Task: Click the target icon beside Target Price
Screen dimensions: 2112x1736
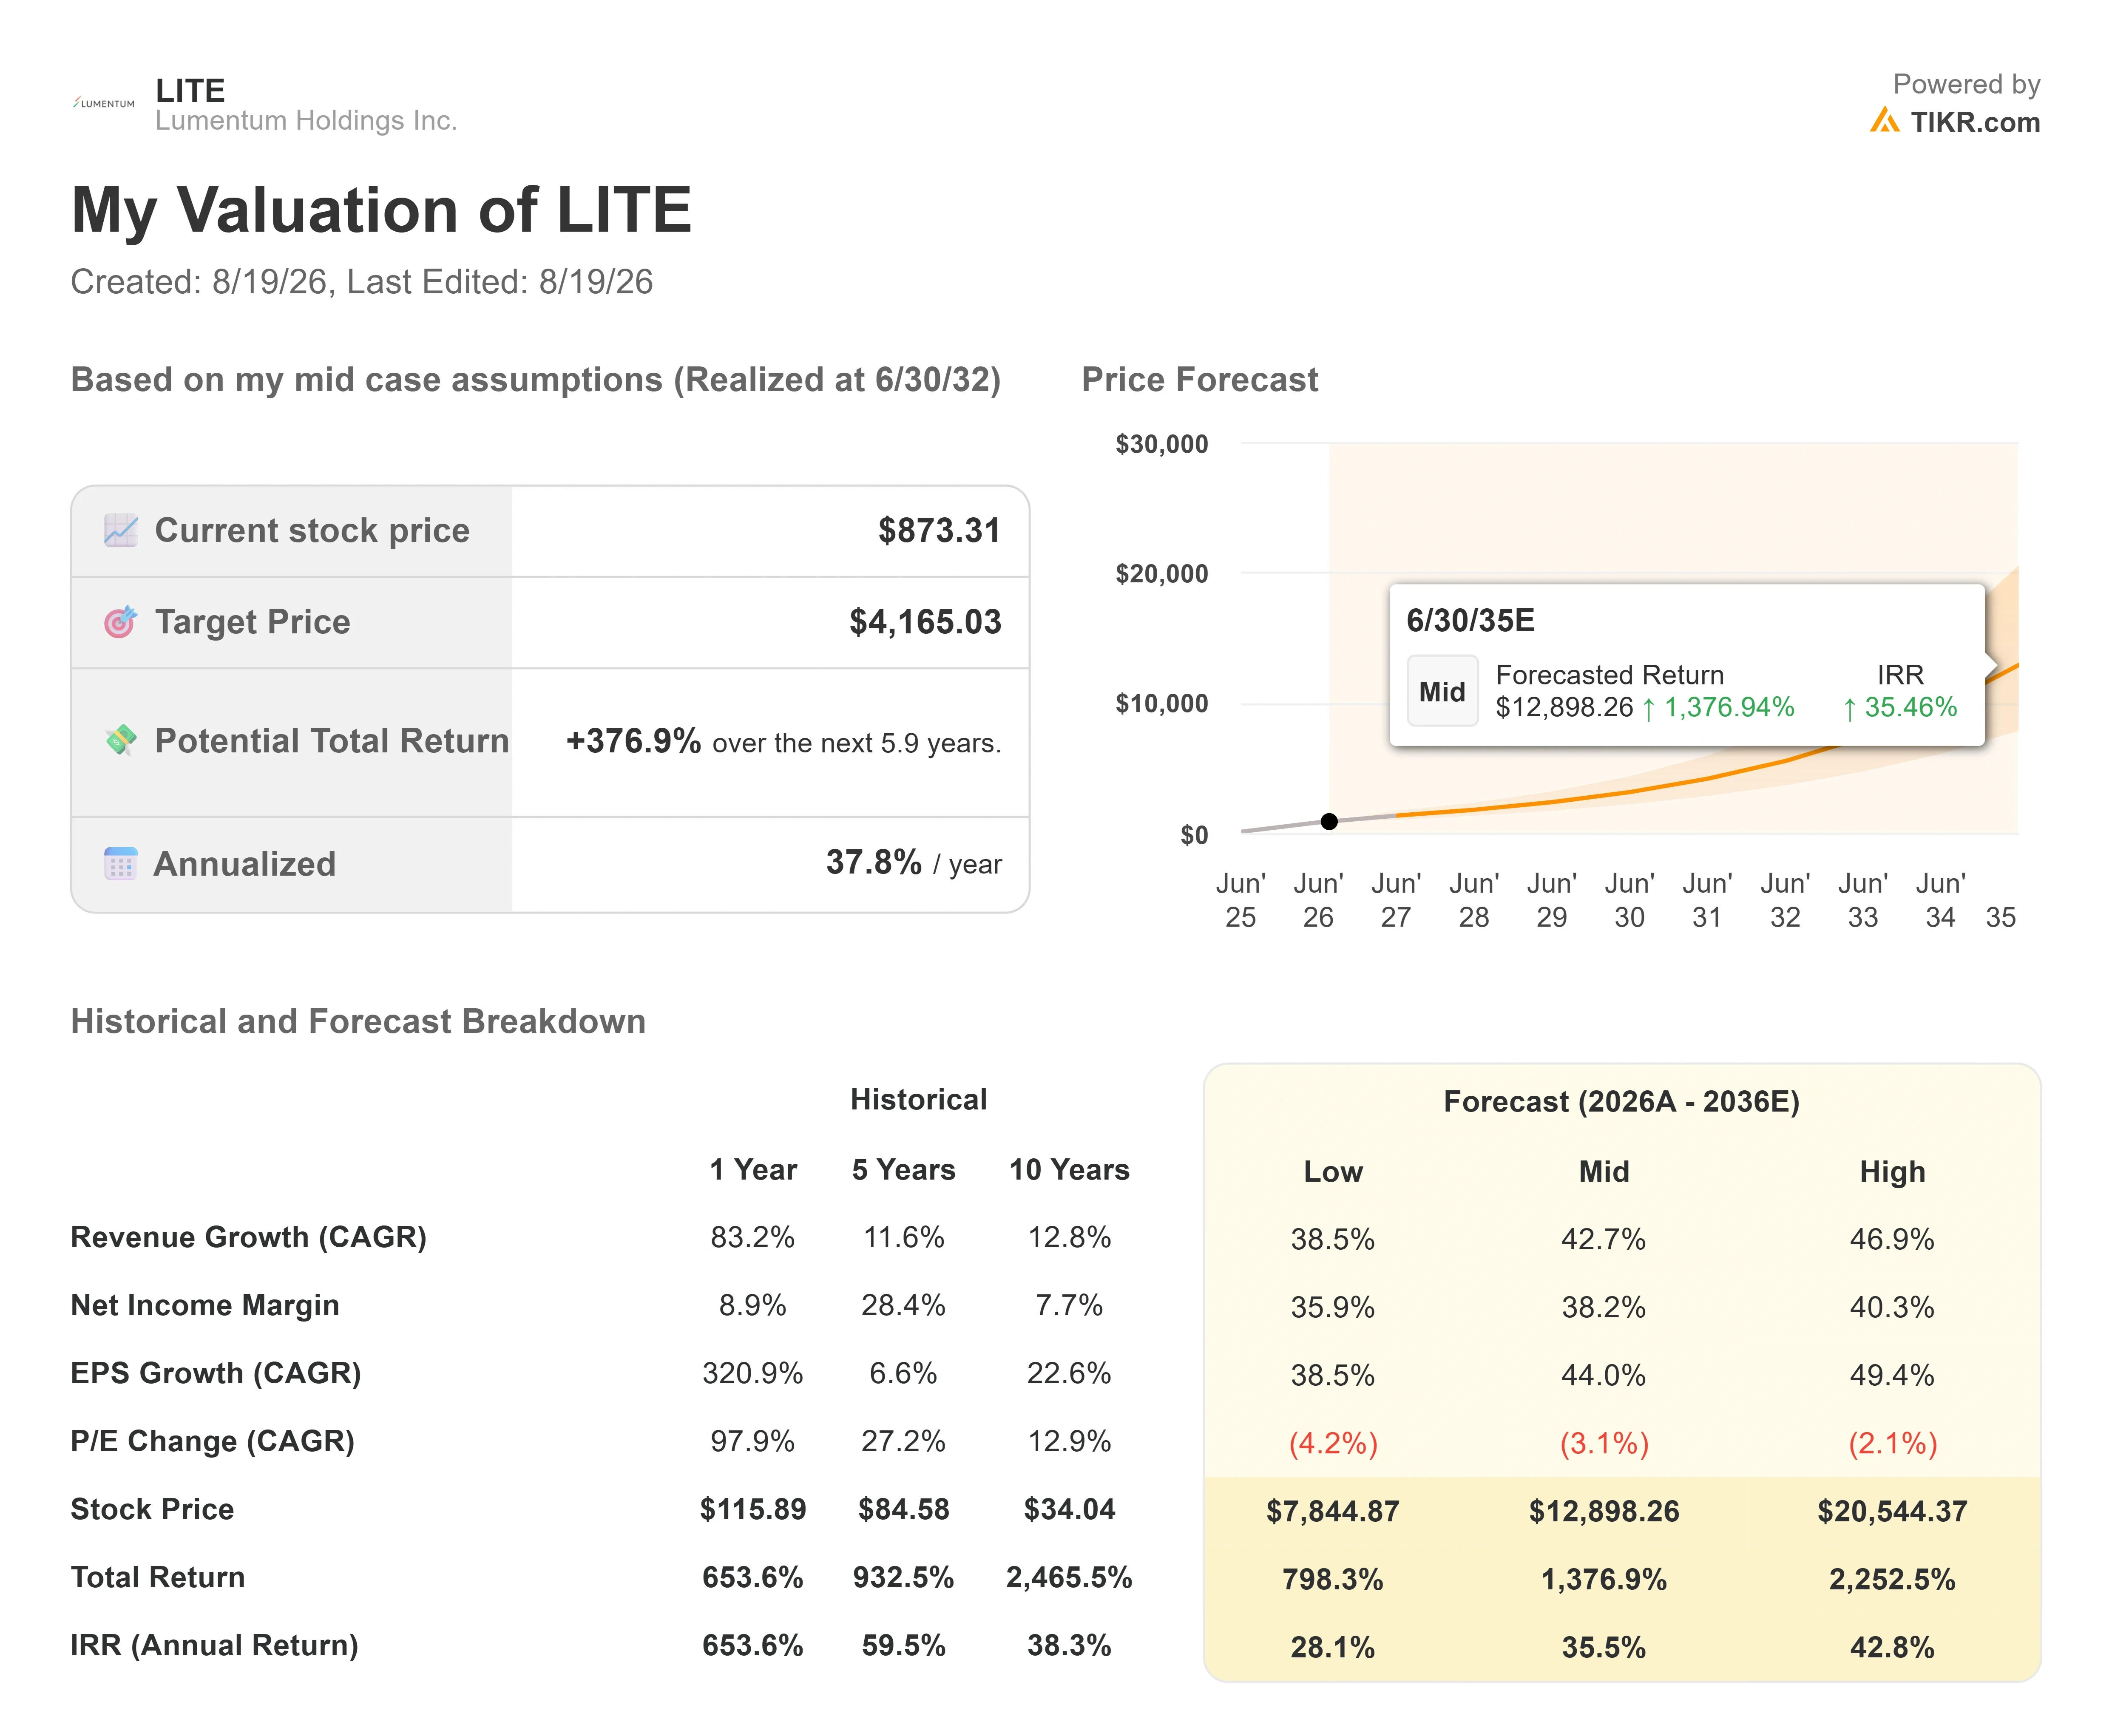Action: pyautogui.click(x=121, y=622)
